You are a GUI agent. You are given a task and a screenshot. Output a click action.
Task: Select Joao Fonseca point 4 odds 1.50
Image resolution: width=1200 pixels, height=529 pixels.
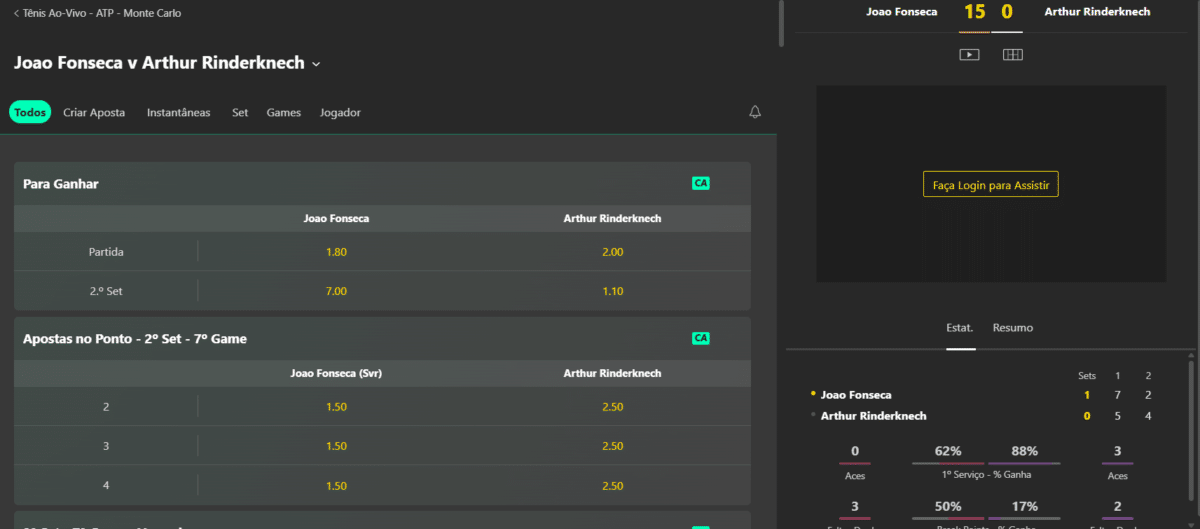tap(336, 485)
